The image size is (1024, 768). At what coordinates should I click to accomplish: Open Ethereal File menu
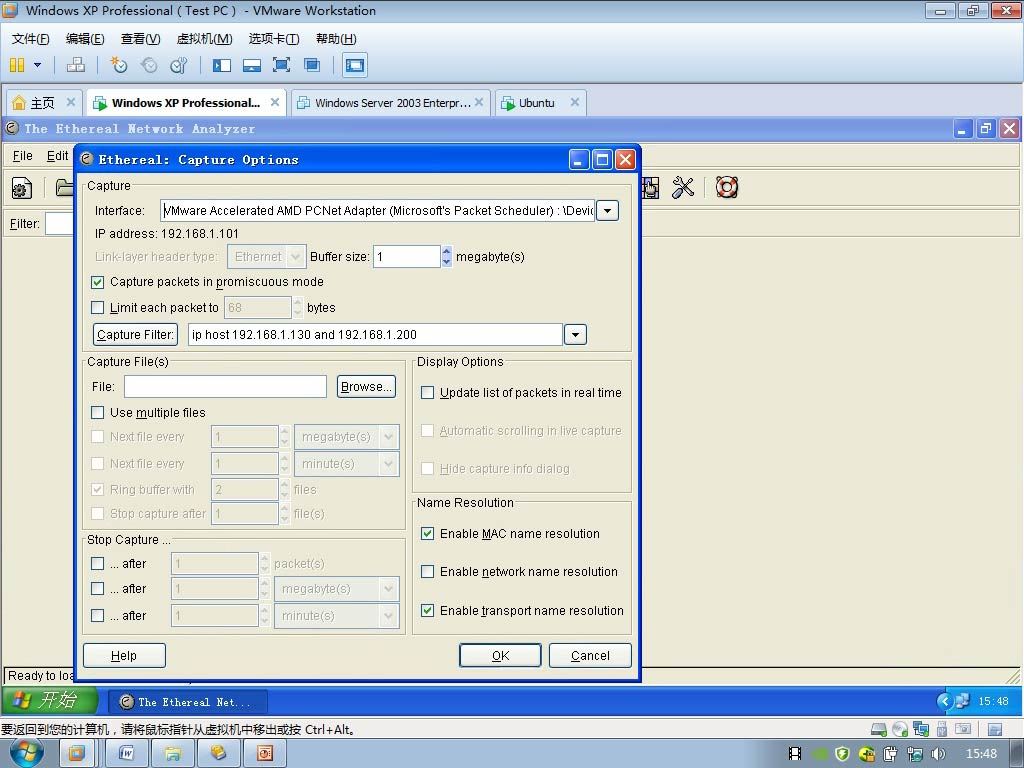(22, 155)
